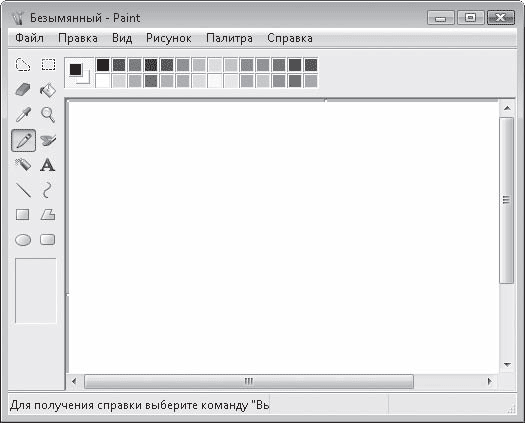Open the Палитра menu
This screenshot has height=423, width=525.
click(229, 38)
